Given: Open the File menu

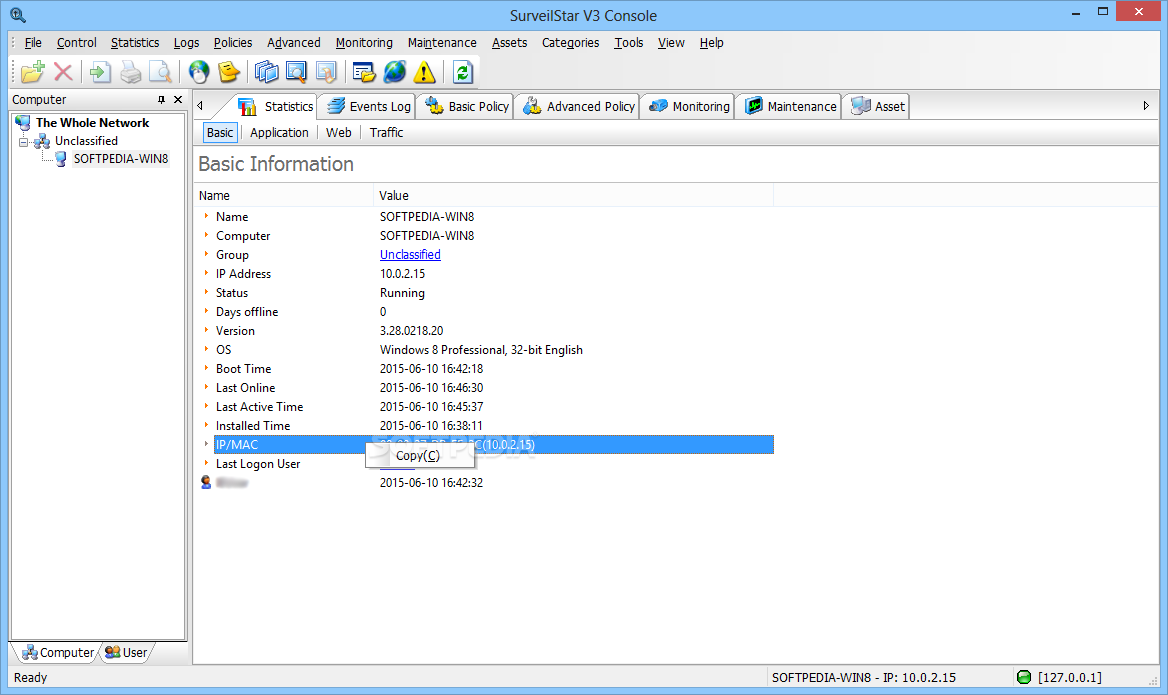Looking at the screenshot, I should (x=33, y=42).
